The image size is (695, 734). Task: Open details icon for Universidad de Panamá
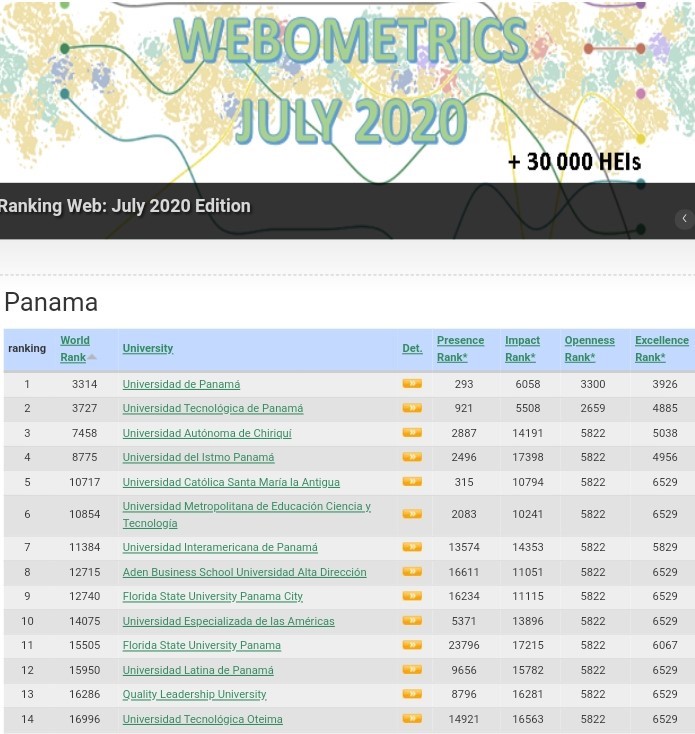(412, 384)
